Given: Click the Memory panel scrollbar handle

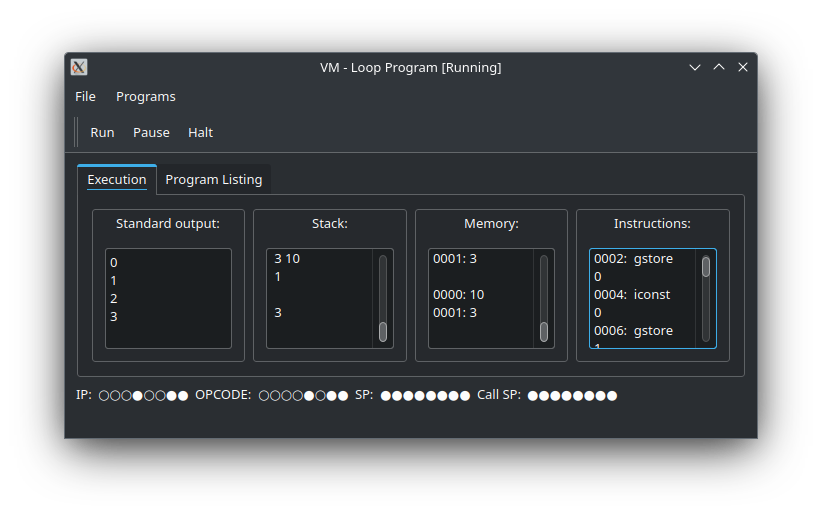Looking at the screenshot, I should coord(544,331).
